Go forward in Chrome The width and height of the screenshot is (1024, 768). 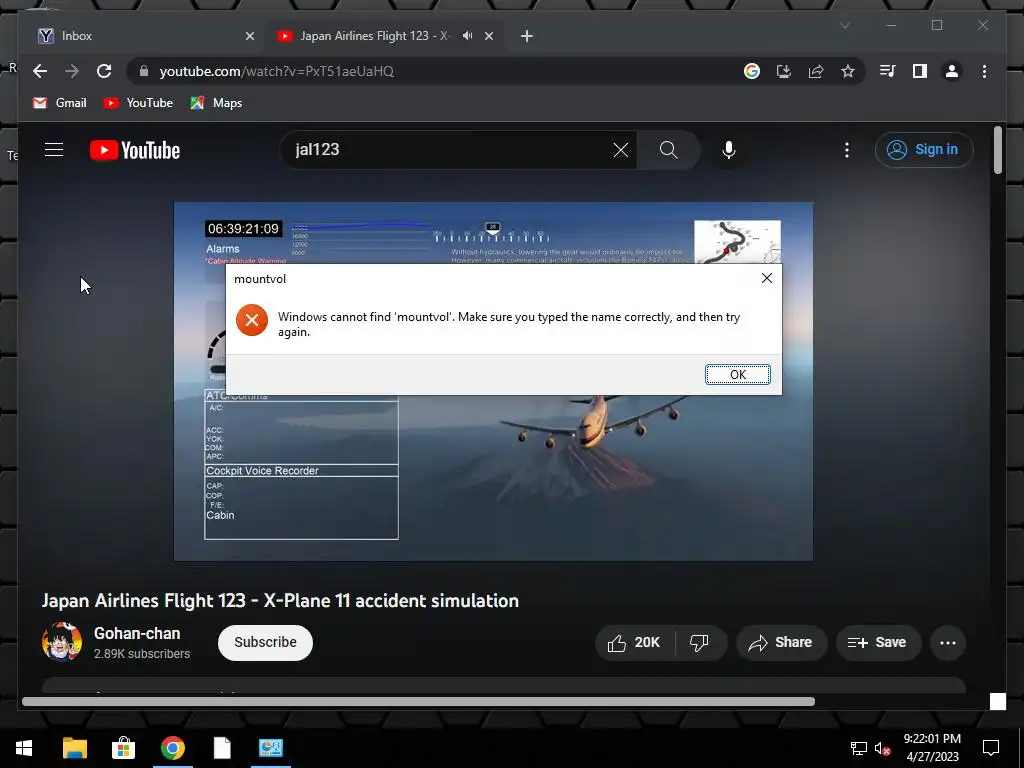pos(72,71)
